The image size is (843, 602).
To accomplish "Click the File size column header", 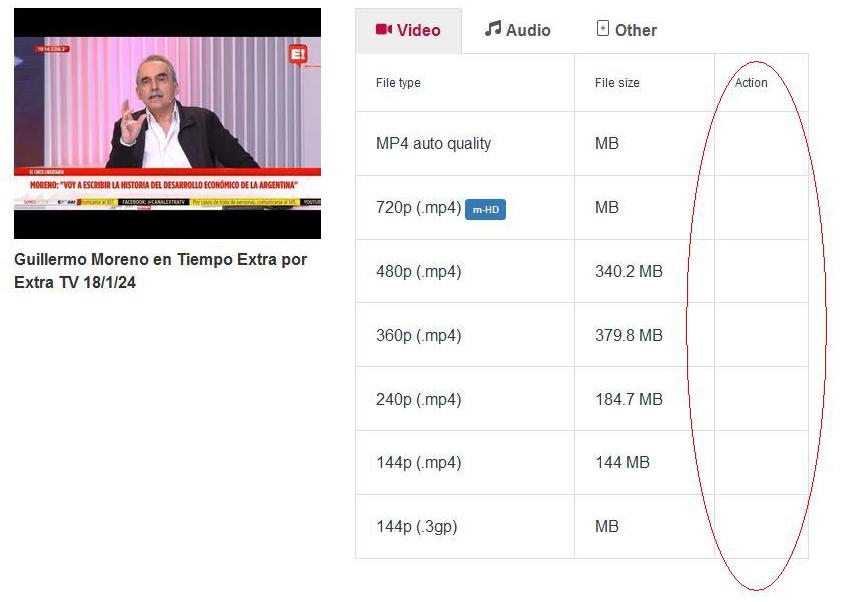I will [x=617, y=83].
